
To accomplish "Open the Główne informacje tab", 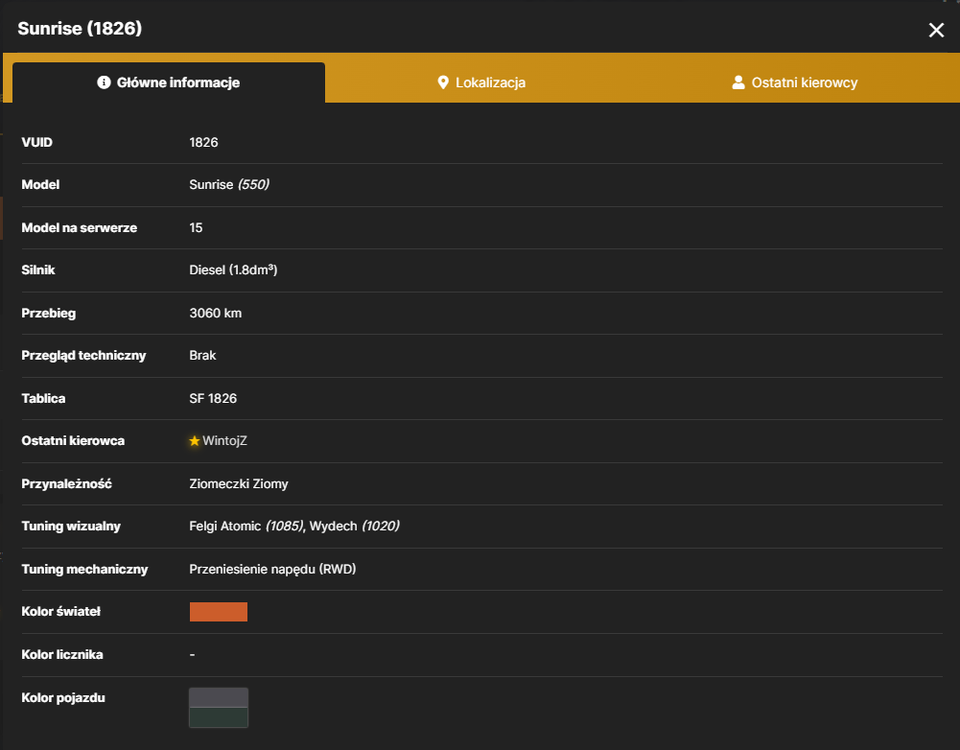I will (168, 82).
